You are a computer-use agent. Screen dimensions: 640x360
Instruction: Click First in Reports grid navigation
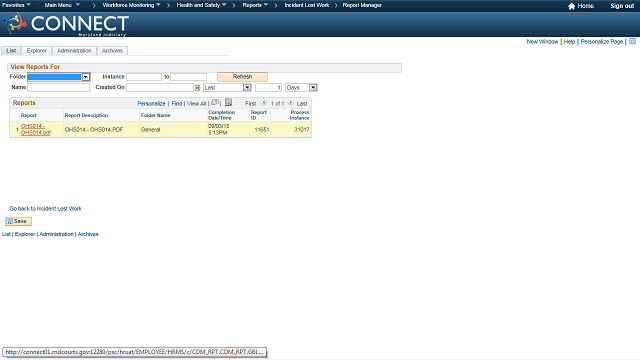pos(251,104)
